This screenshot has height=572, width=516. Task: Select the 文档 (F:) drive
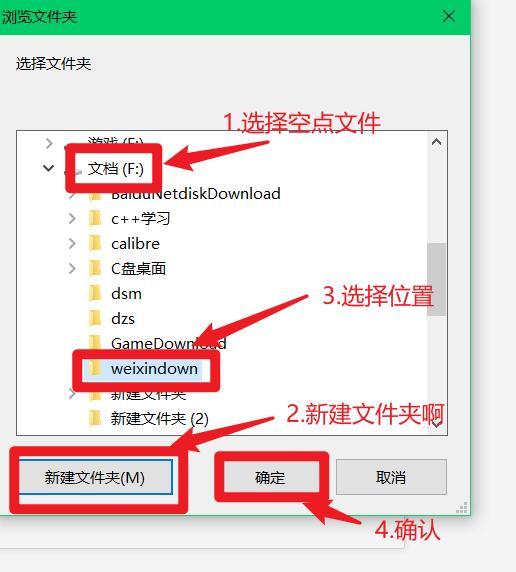tap(116, 169)
